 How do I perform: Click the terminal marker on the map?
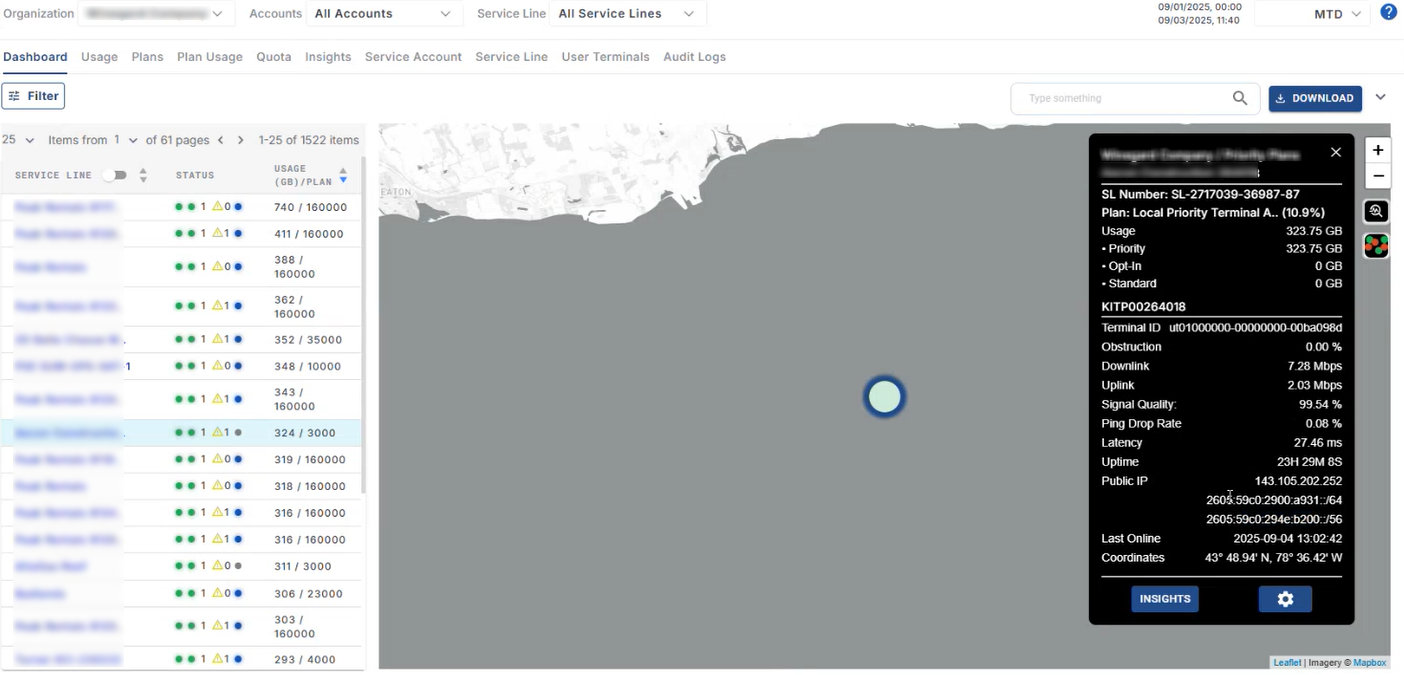click(x=884, y=397)
